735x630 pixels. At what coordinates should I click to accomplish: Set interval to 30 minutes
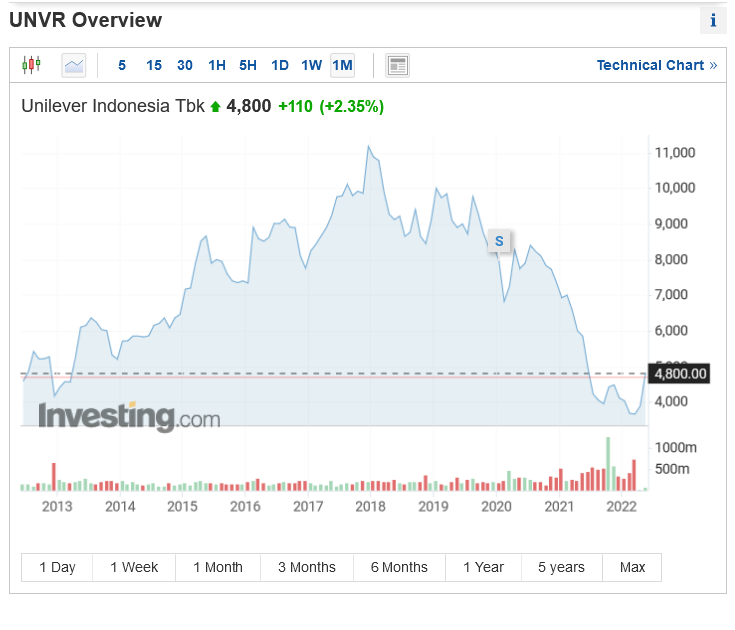pyautogui.click(x=185, y=65)
